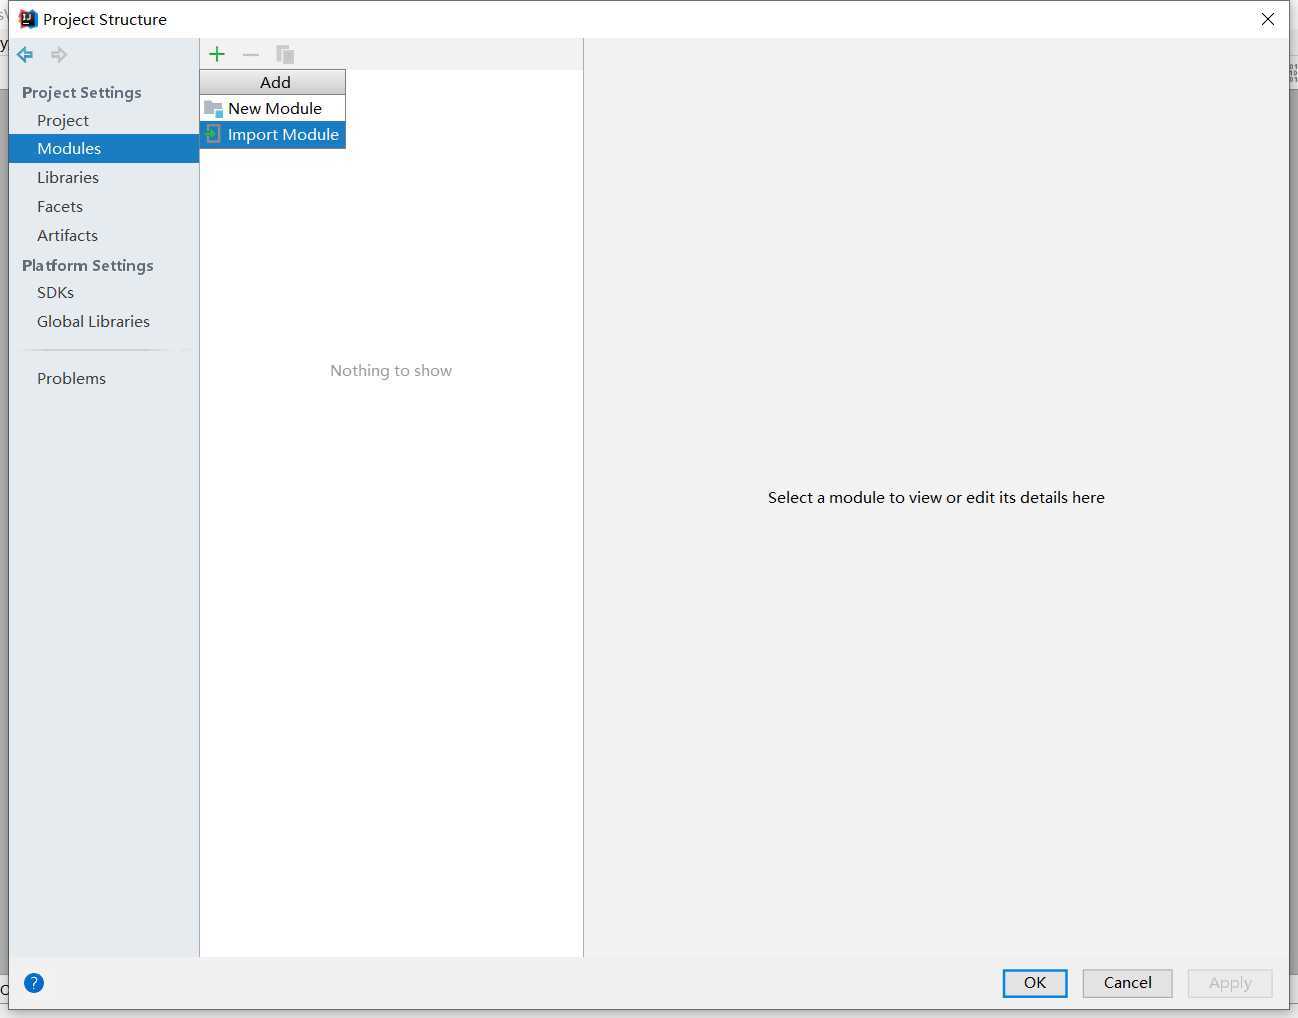Go forward with the right arrow icon
1298x1018 pixels.
pos(59,54)
